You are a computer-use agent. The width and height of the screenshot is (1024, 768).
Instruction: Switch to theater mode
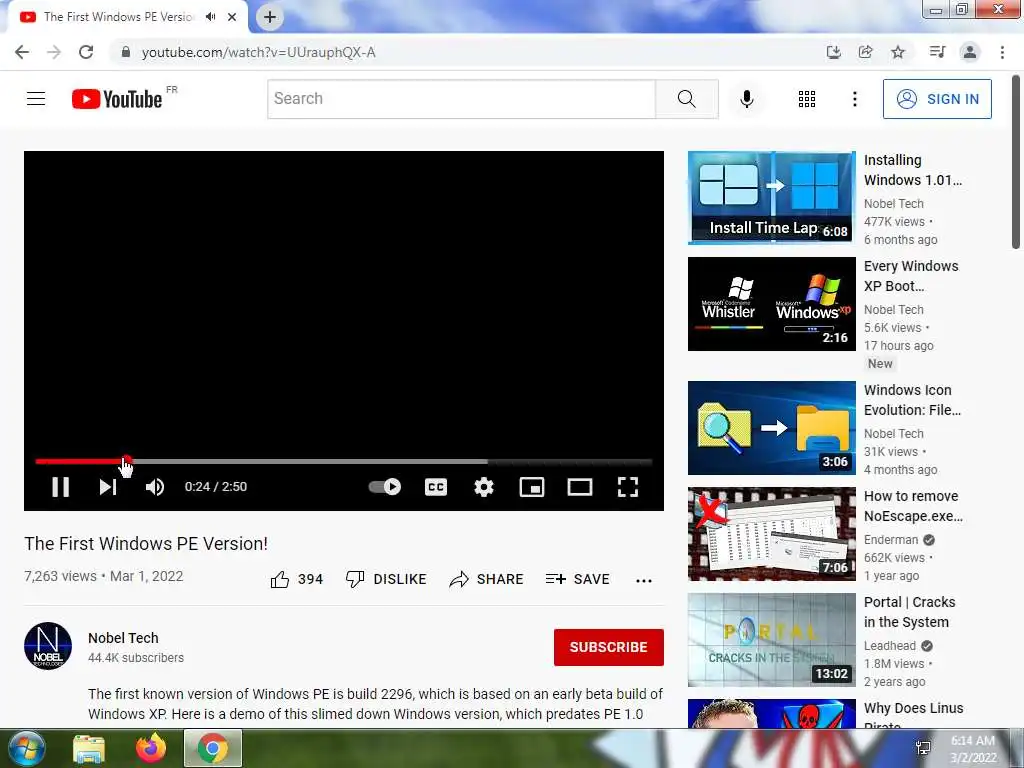(x=580, y=487)
